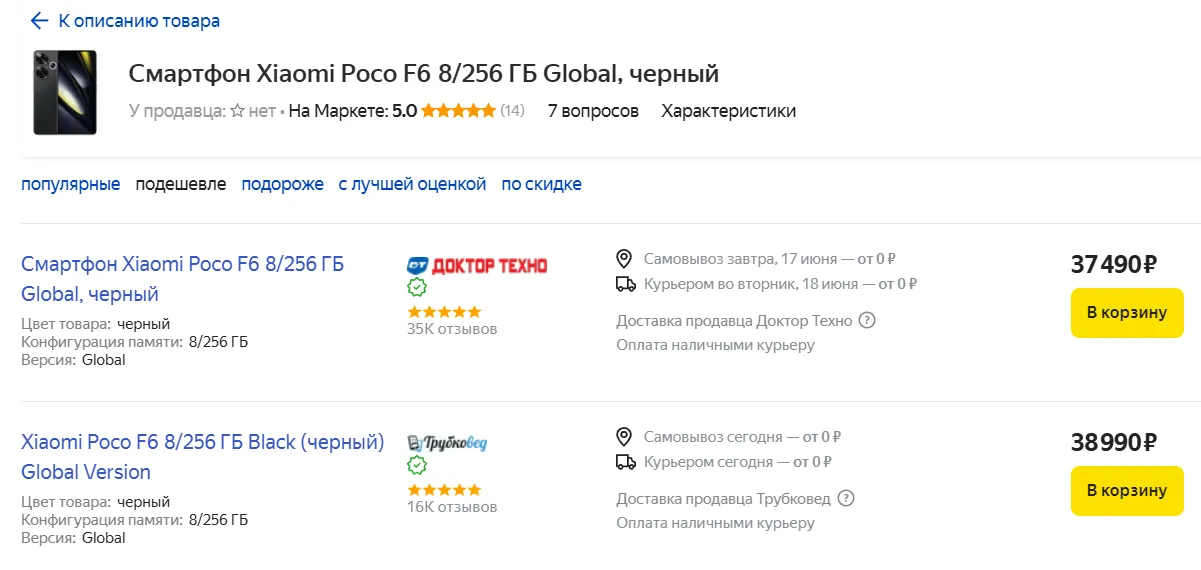Viewport: 1201px width, 570px height.
Task: Sort offers by подороже
Action: pyautogui.click(x=282, y=184)
